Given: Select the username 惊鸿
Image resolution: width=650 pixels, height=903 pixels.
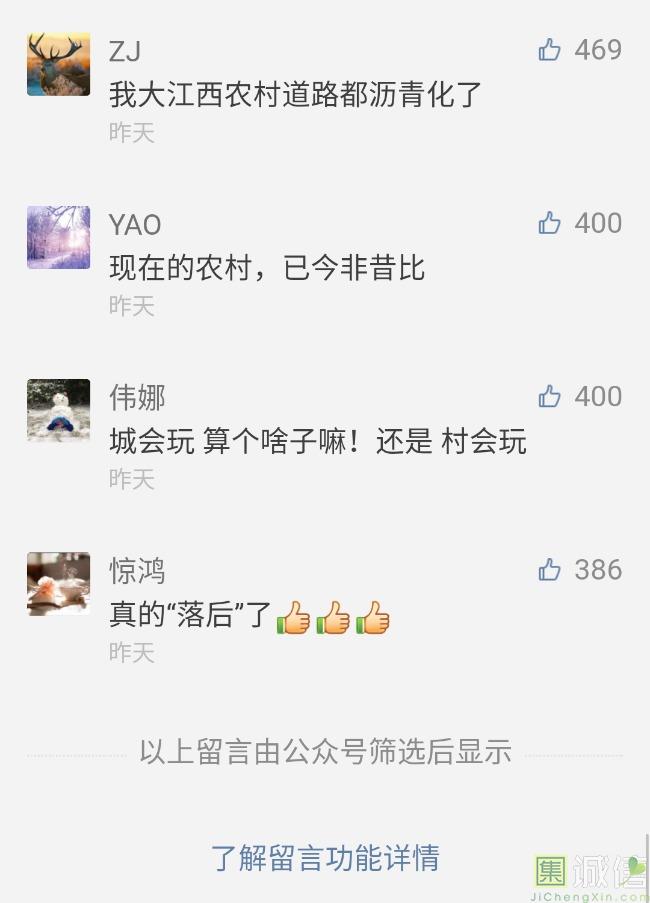Looking at the screenshot, I should pos(137,571).
